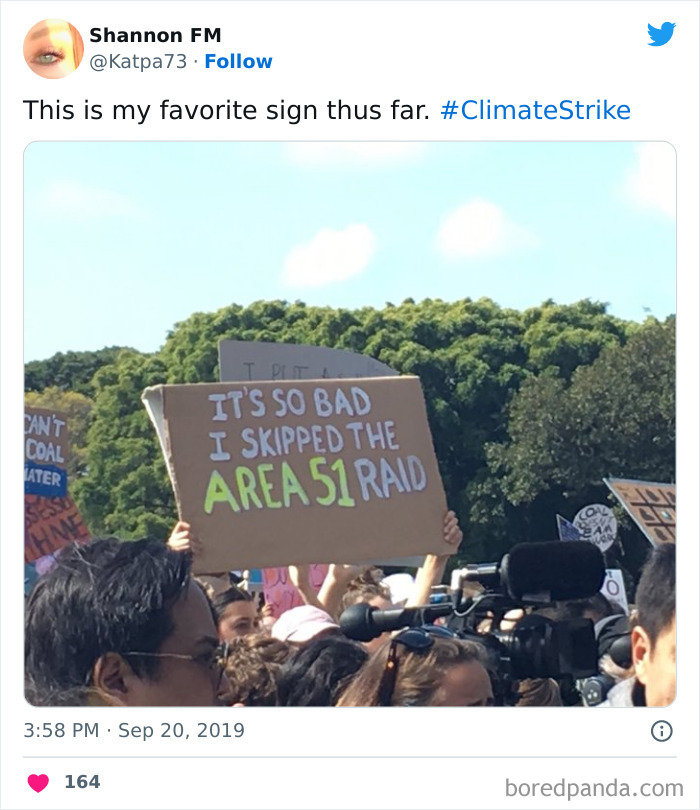Click the Twitter bird logo

click(661, 35)
